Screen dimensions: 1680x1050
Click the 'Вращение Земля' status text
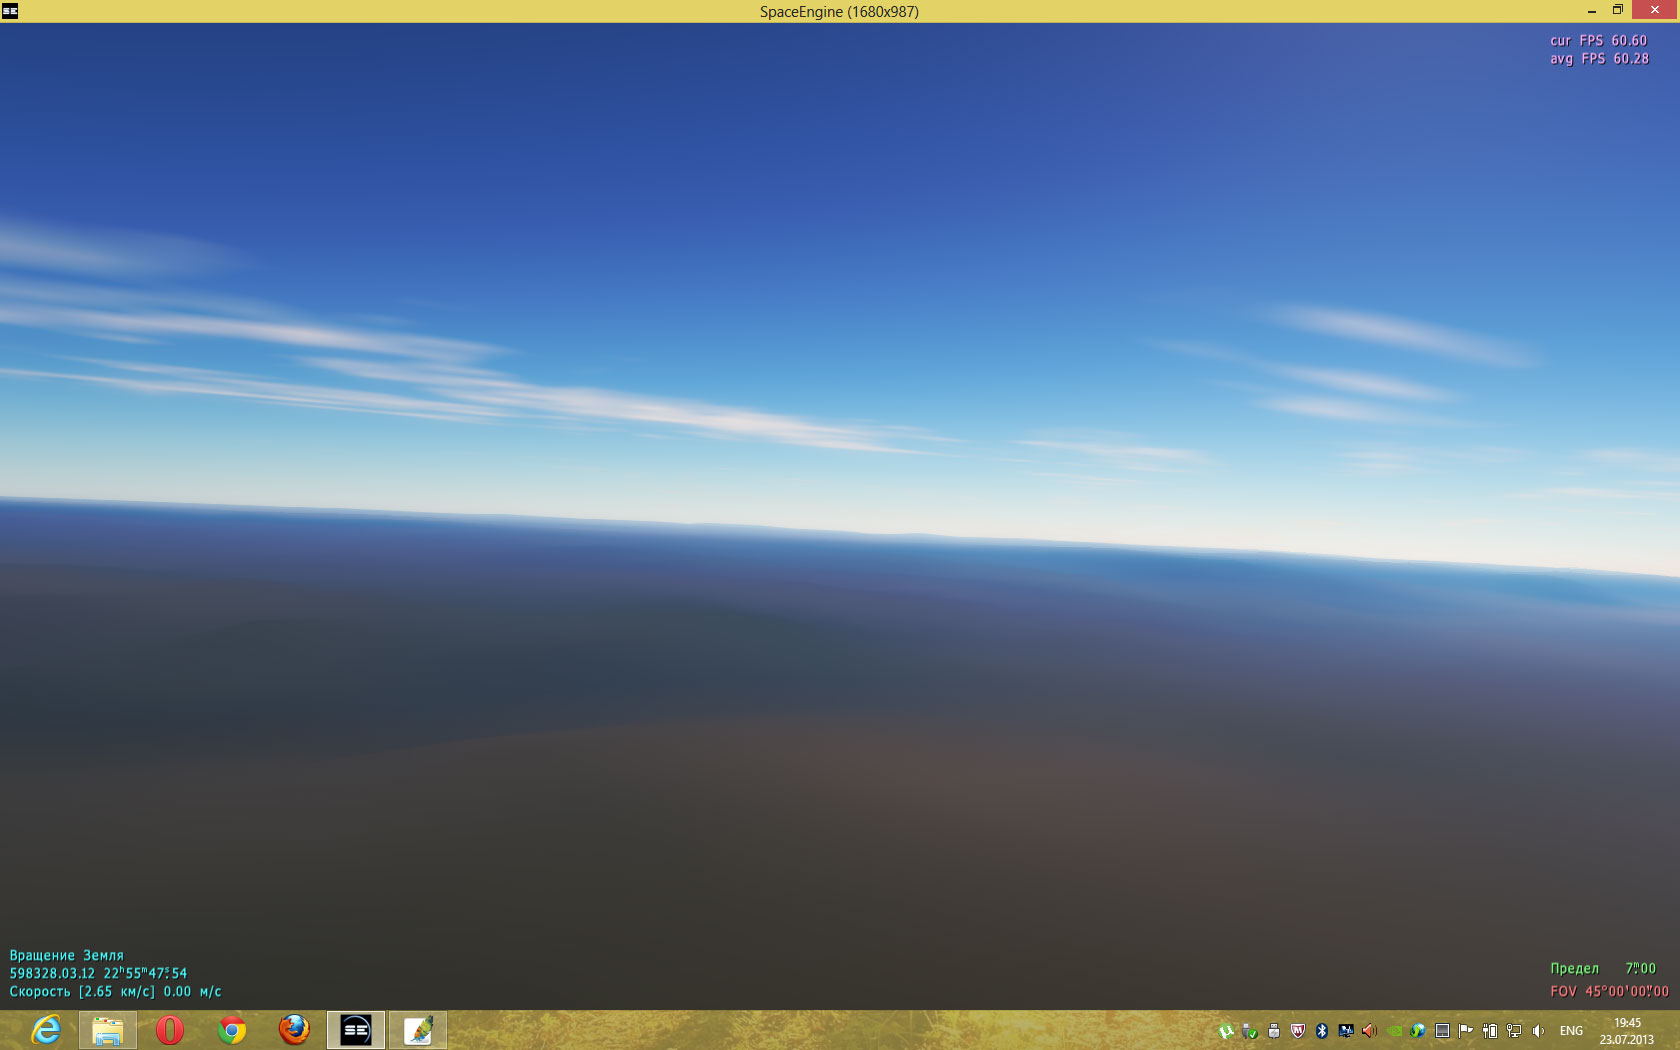pos(67,955)
